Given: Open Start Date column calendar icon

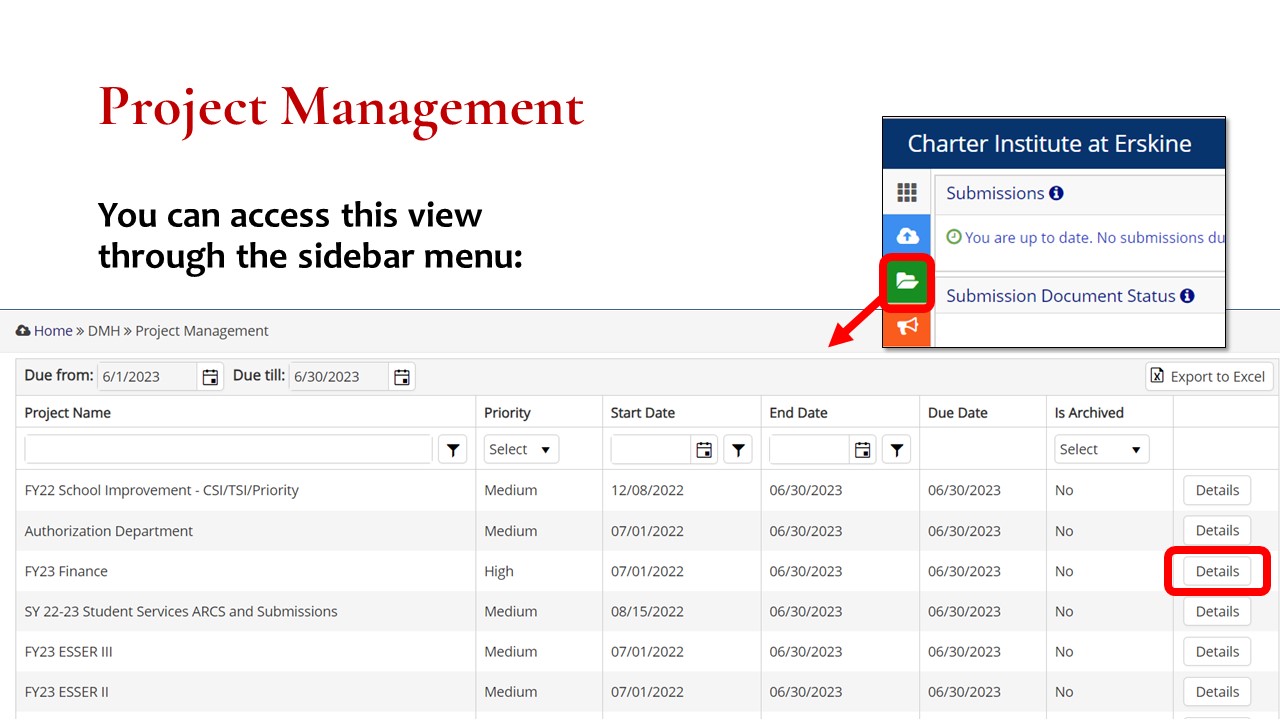Looking at the screenshot, I should 704,450.
